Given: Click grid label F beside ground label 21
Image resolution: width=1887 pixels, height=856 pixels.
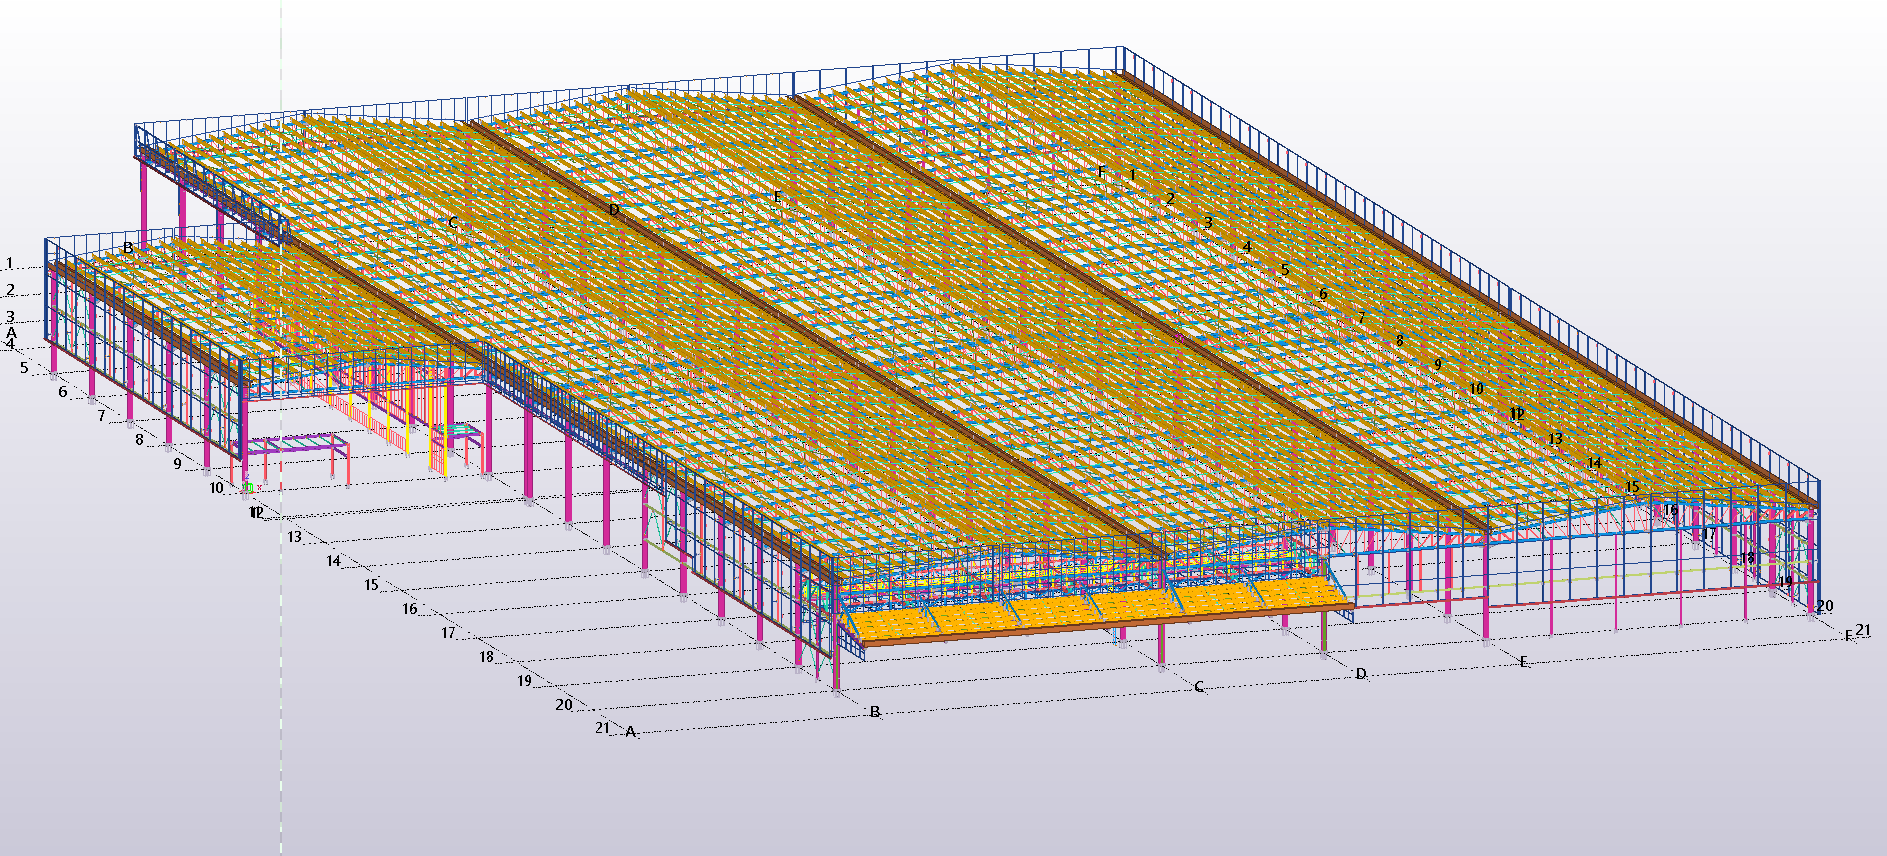Looking at the screenshot, I should [x=1848, y=636].
